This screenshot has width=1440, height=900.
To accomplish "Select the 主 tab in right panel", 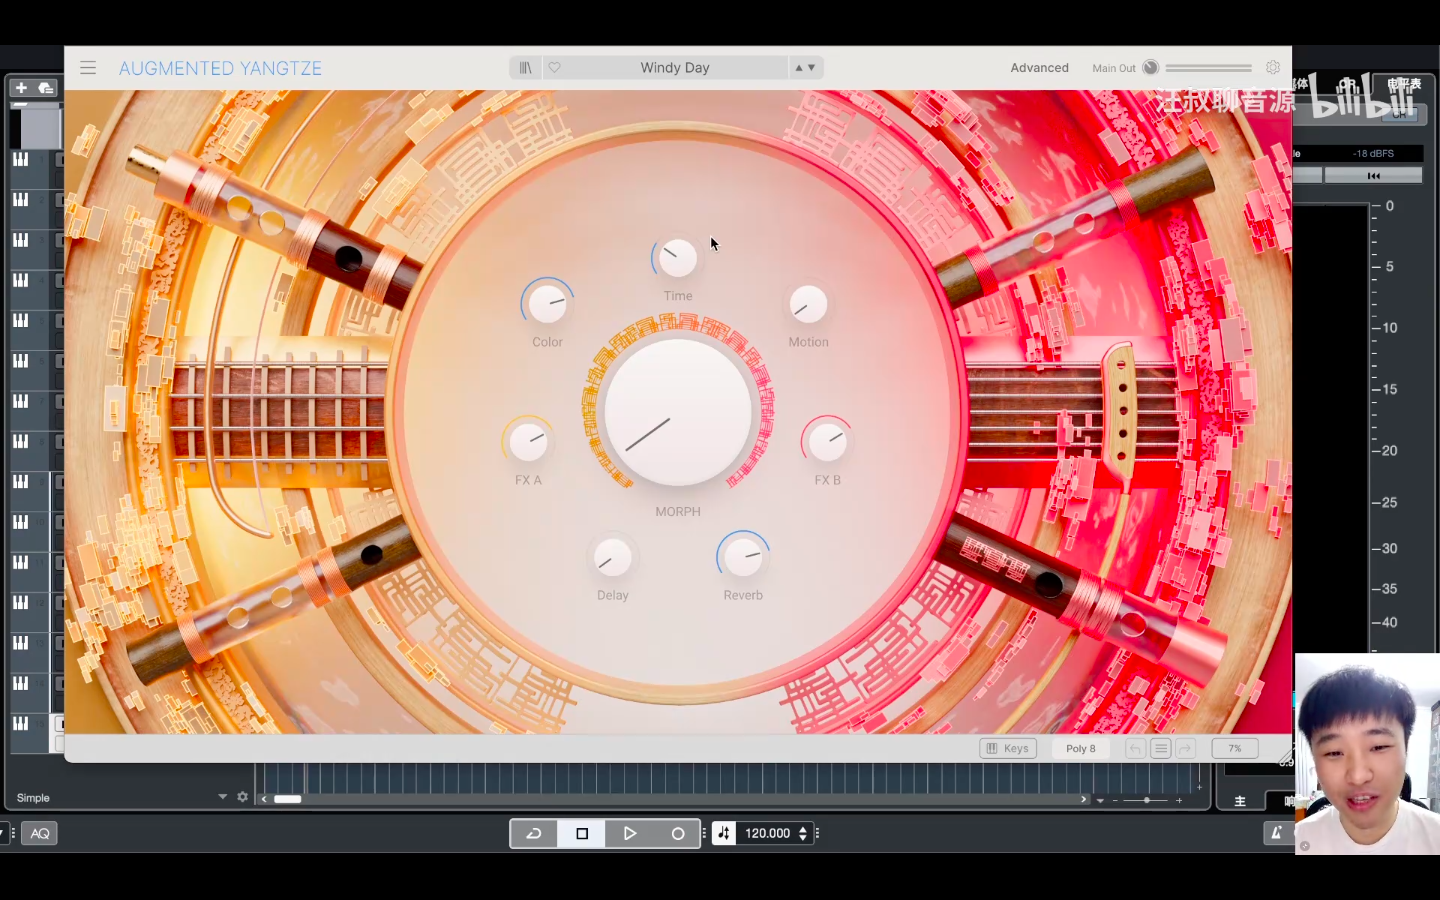I will pos(1240,801).
